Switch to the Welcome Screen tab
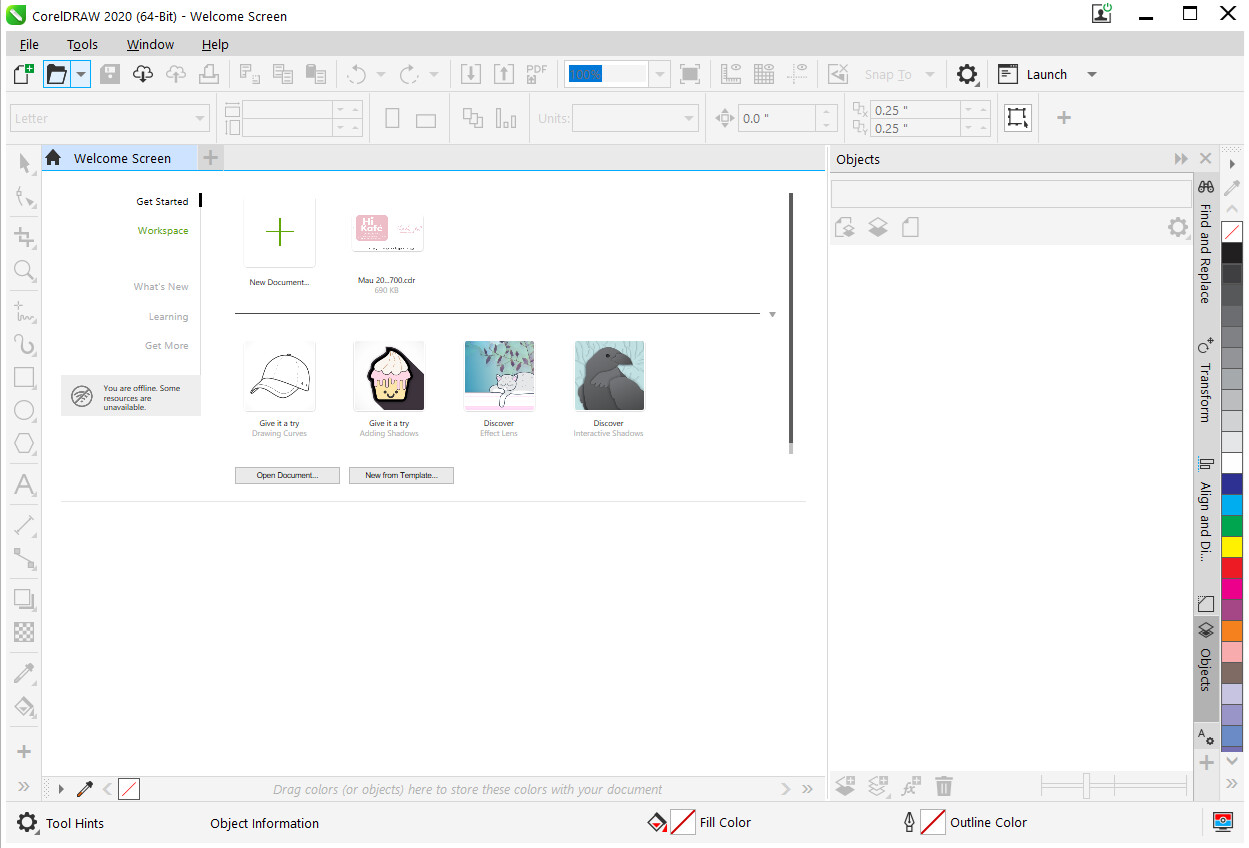1249x848 pixels. [120, 157]
